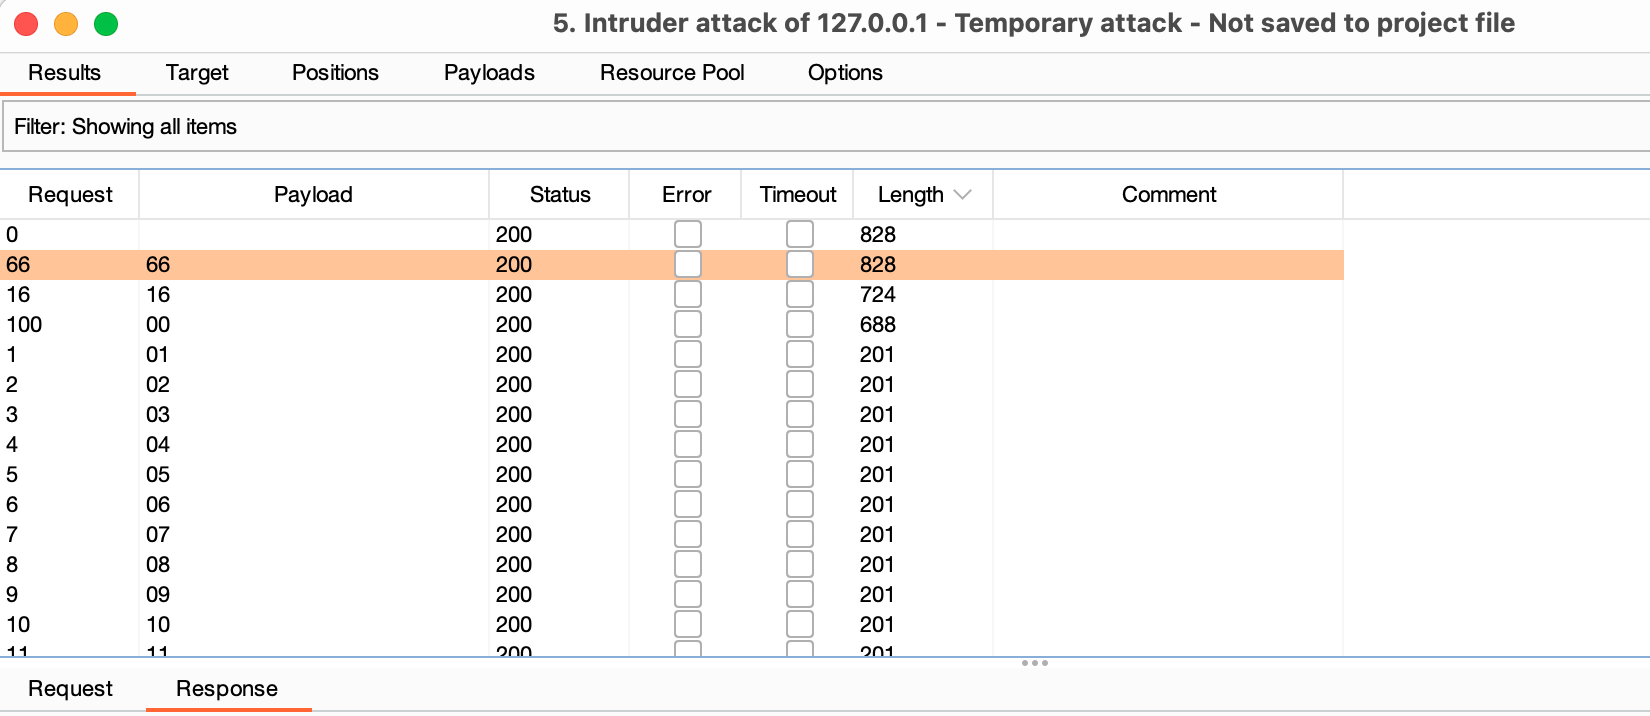The image size is (1650, 716).
Task: Click the Length column sort arrow
Action: pos(963,195)
